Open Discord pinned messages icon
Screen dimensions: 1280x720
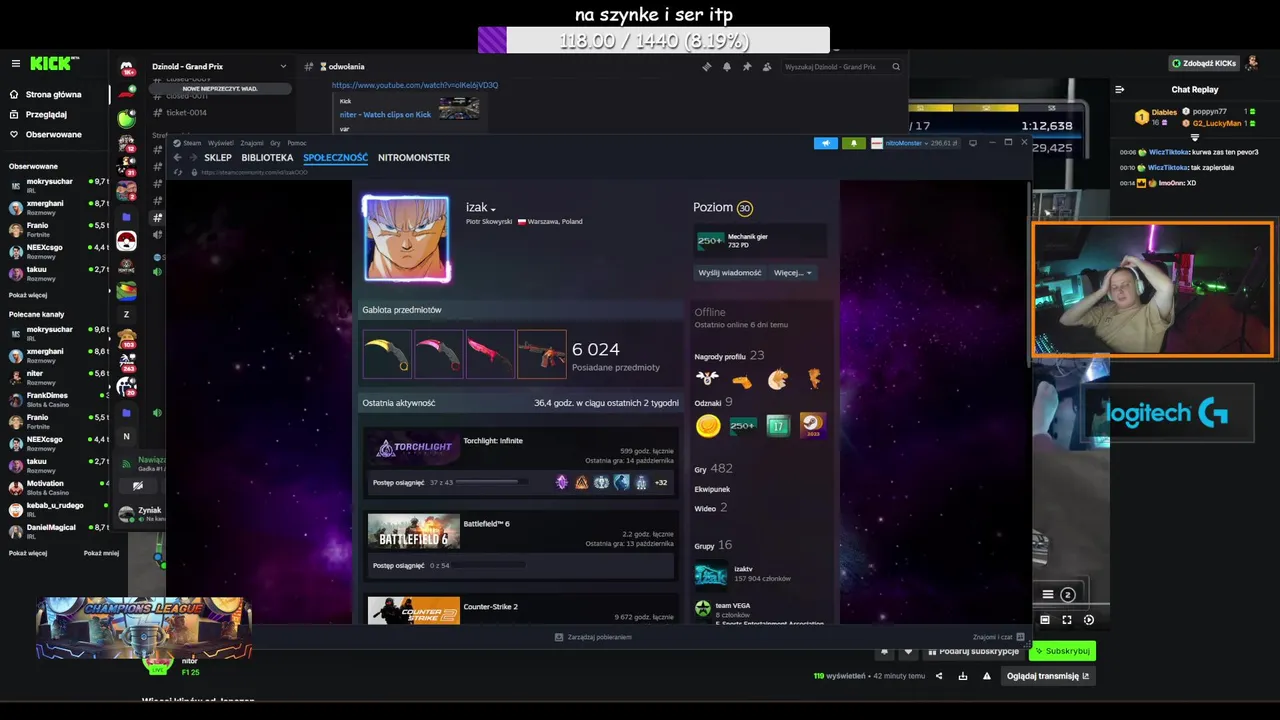coord(747,67)
